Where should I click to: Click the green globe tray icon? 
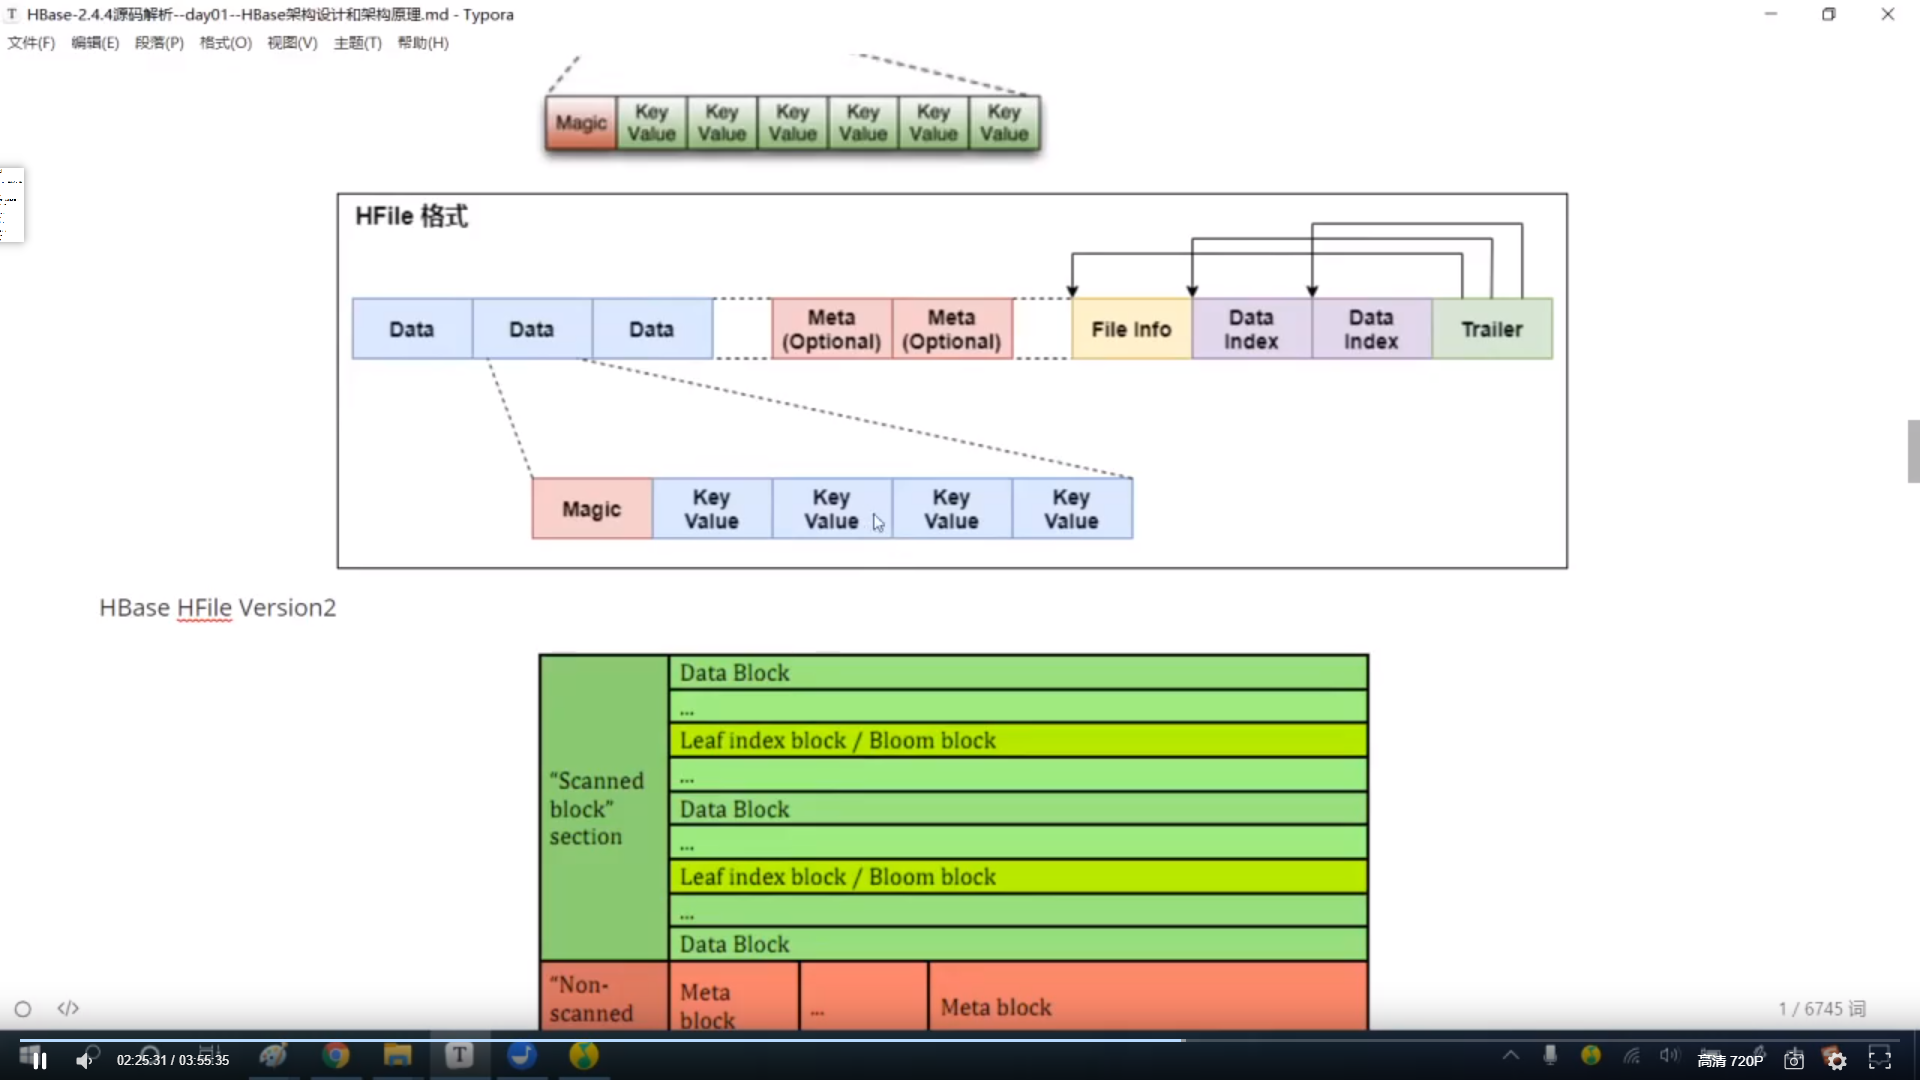point(1591,1055)
